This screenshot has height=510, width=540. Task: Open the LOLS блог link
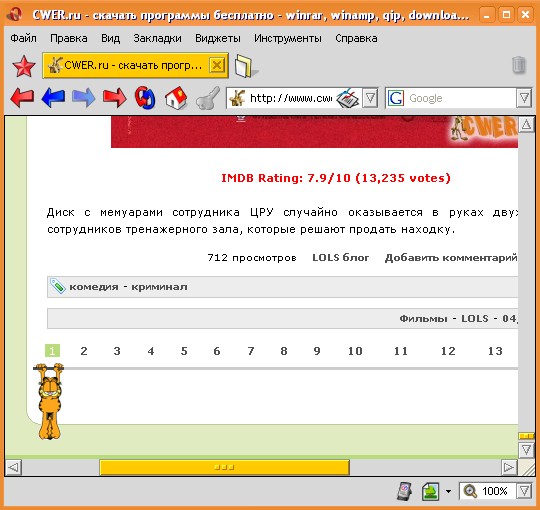tap(340, 258)
